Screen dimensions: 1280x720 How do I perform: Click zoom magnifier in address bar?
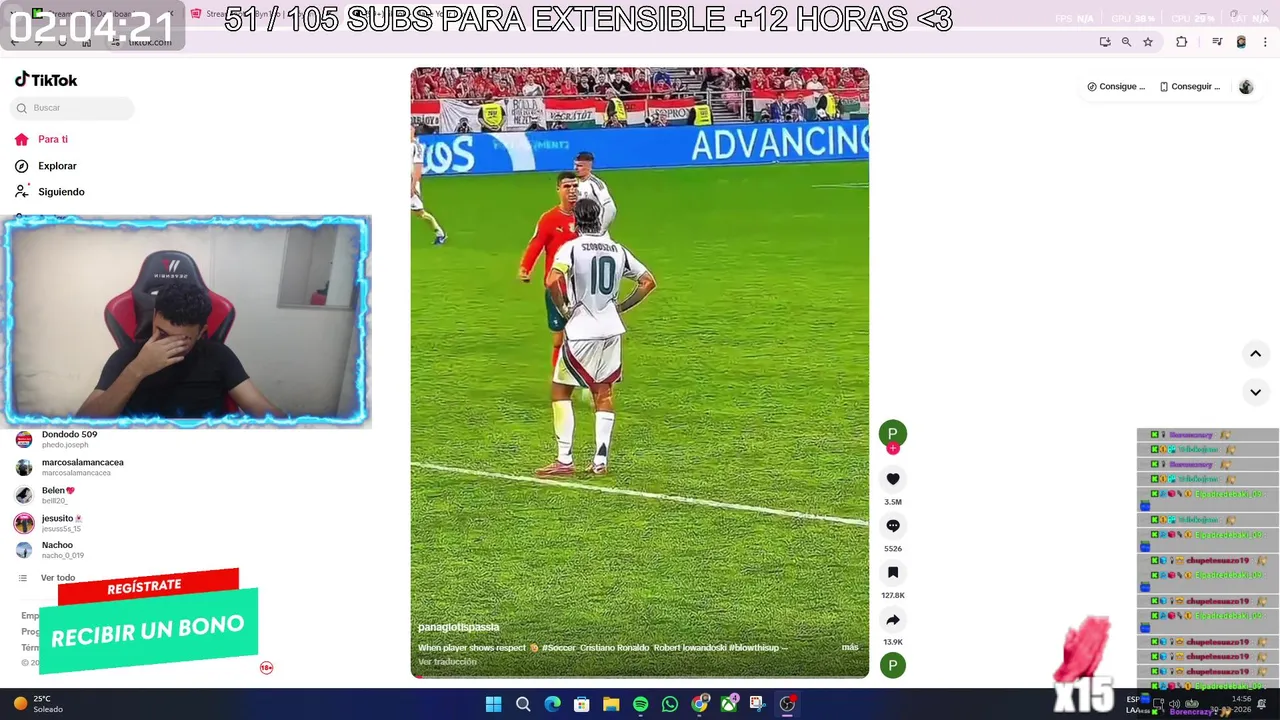[1126, 42]
